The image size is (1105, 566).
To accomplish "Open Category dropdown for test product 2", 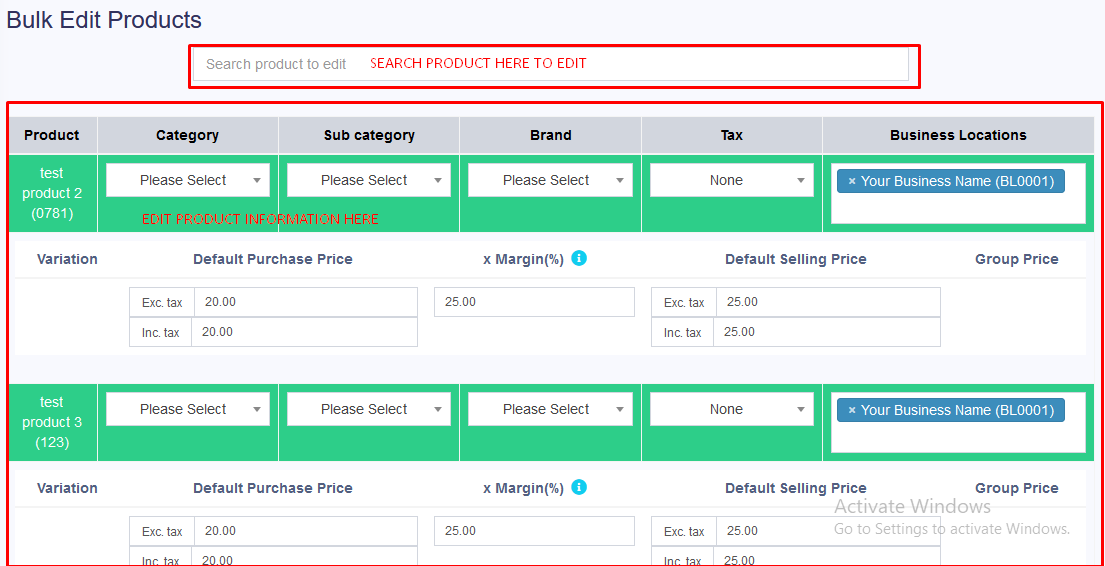I will (x=188, y=180).
